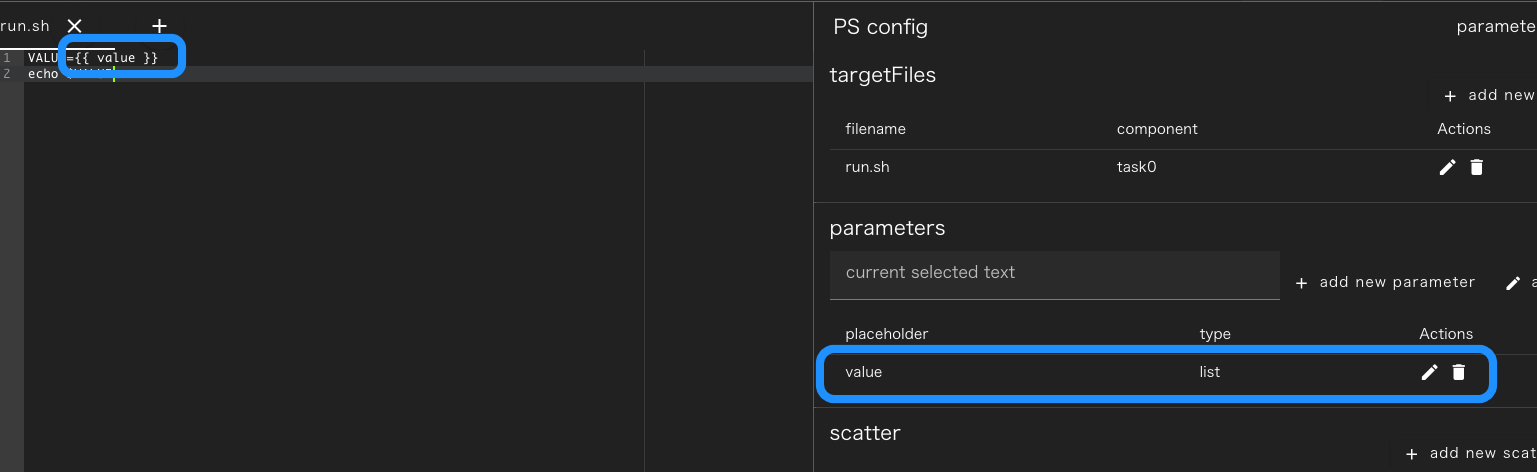Click the pencil icon beside add new parameter
The image size is (1537, 472).
(x=1513, y=283)
